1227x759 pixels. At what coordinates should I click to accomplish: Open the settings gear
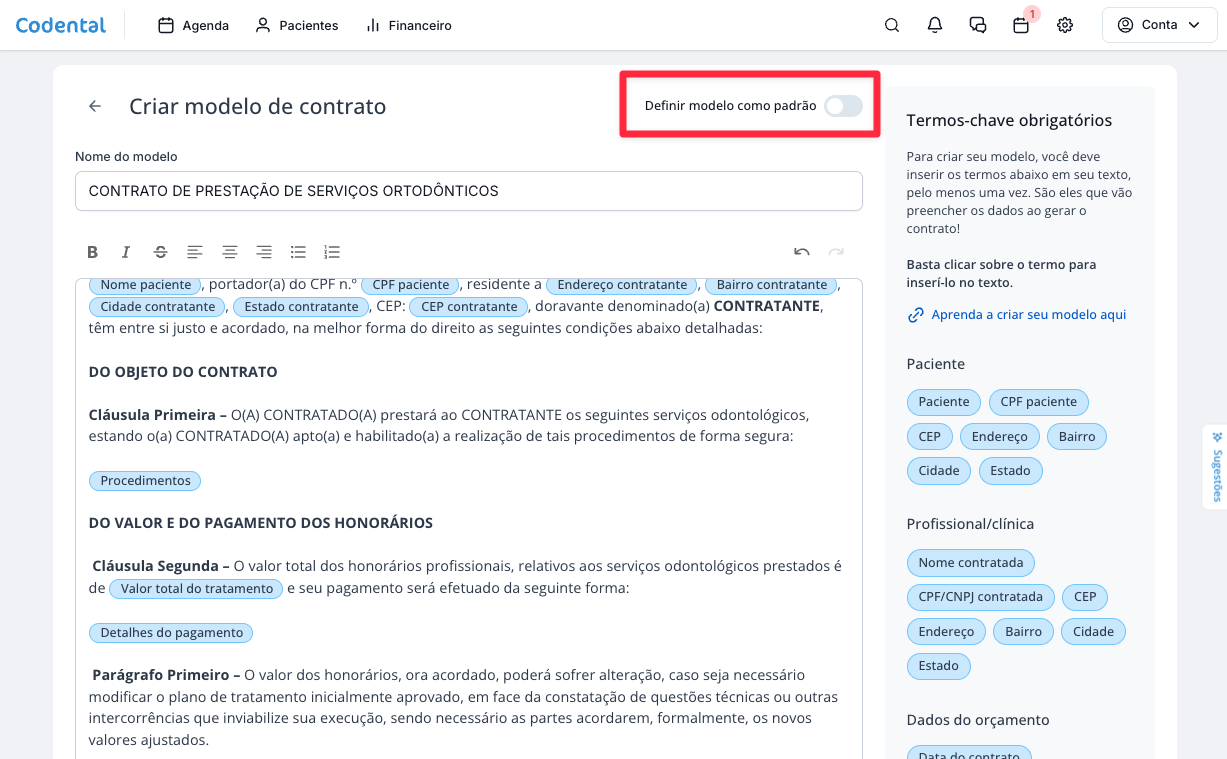tap(1065, 25)
